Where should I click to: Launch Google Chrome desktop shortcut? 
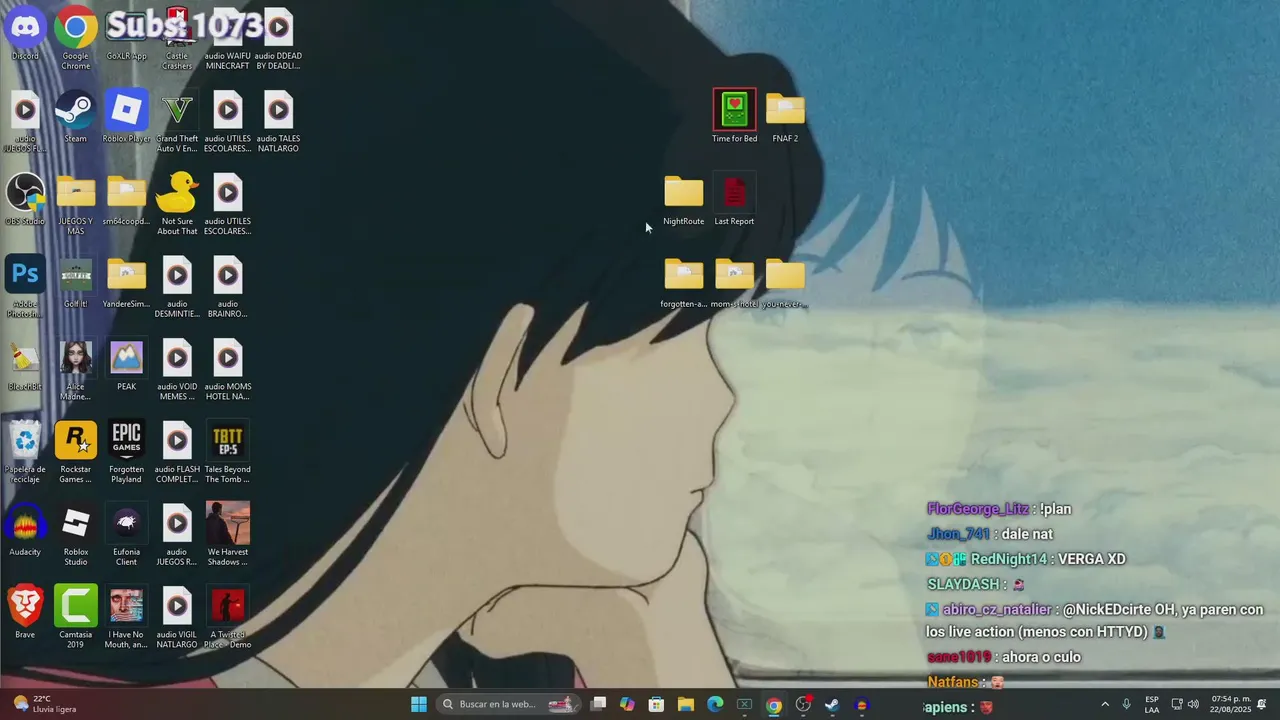(76, 40)
